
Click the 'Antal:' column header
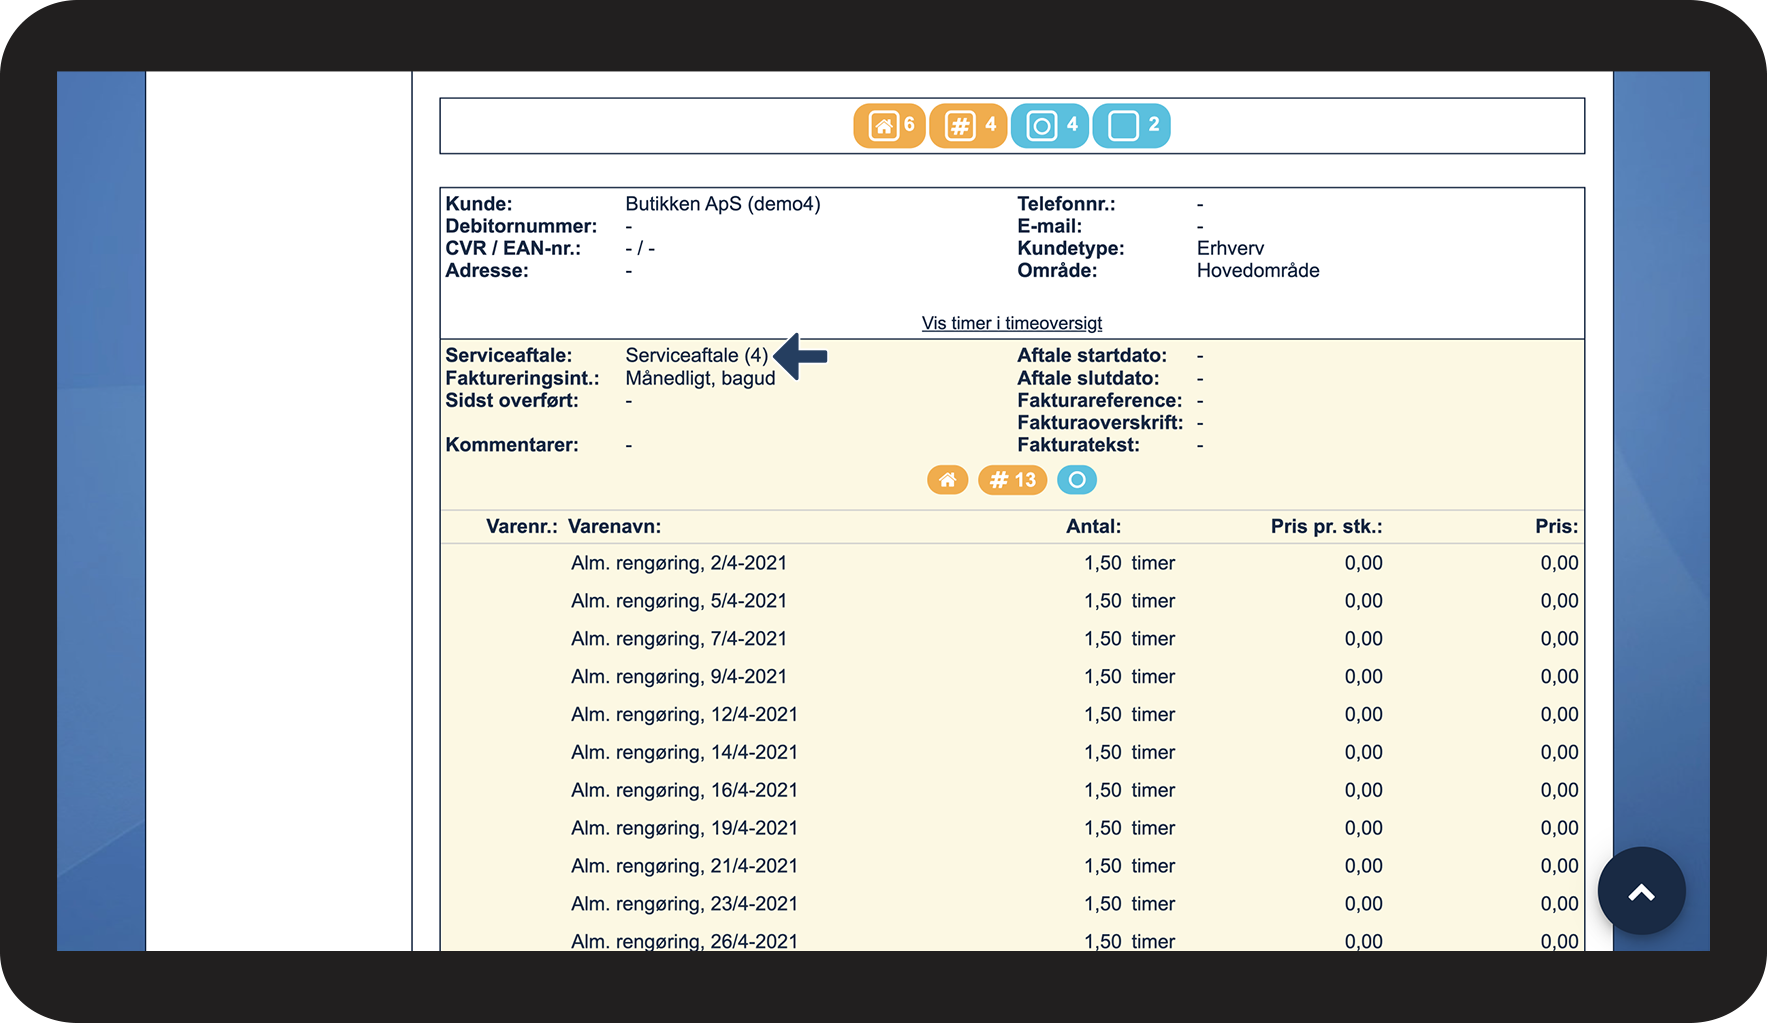pyautogui.click(x=1093, y=527)
